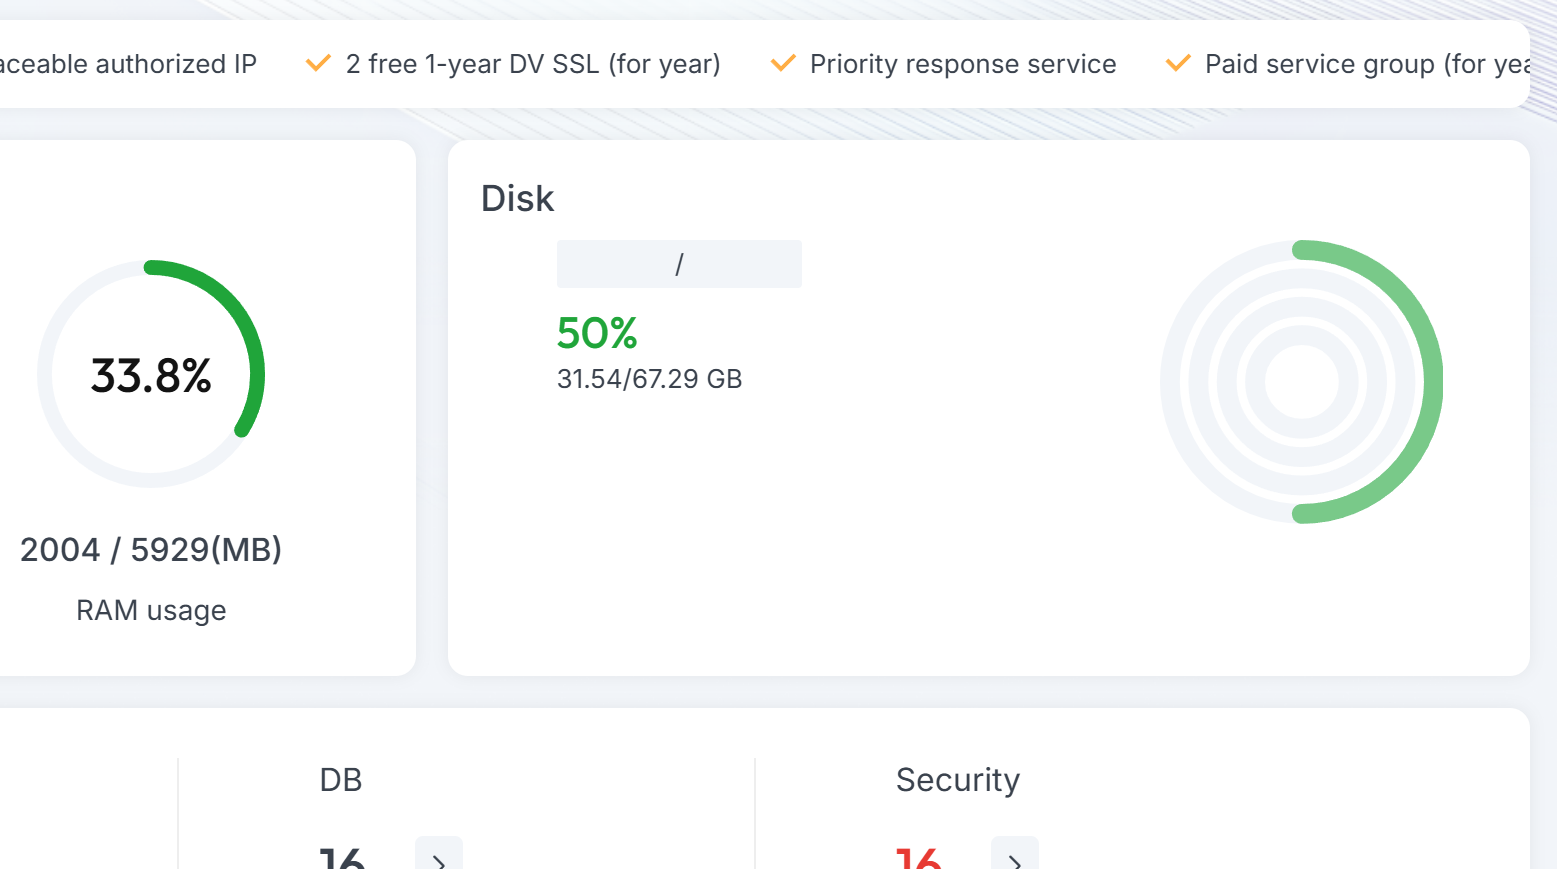Screen dimensions: 1557x869
Task: Click the checkmark before Paid service group
Action: (1178, 64)
